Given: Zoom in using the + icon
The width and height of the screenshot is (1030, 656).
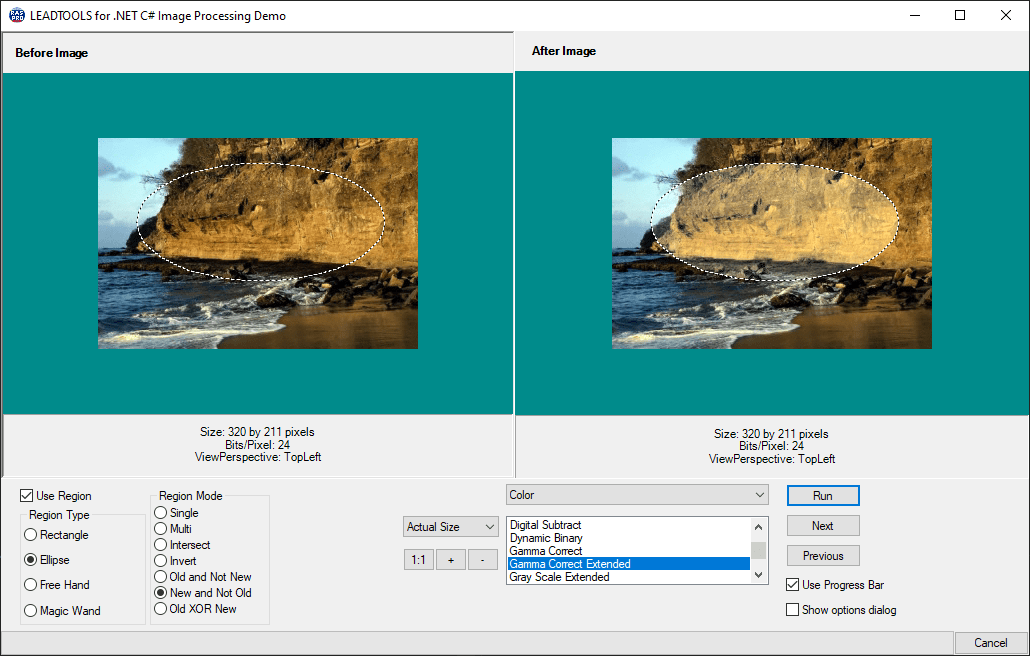Looking at the screenshot, I should pyautogui.click(x=450, y=559).
